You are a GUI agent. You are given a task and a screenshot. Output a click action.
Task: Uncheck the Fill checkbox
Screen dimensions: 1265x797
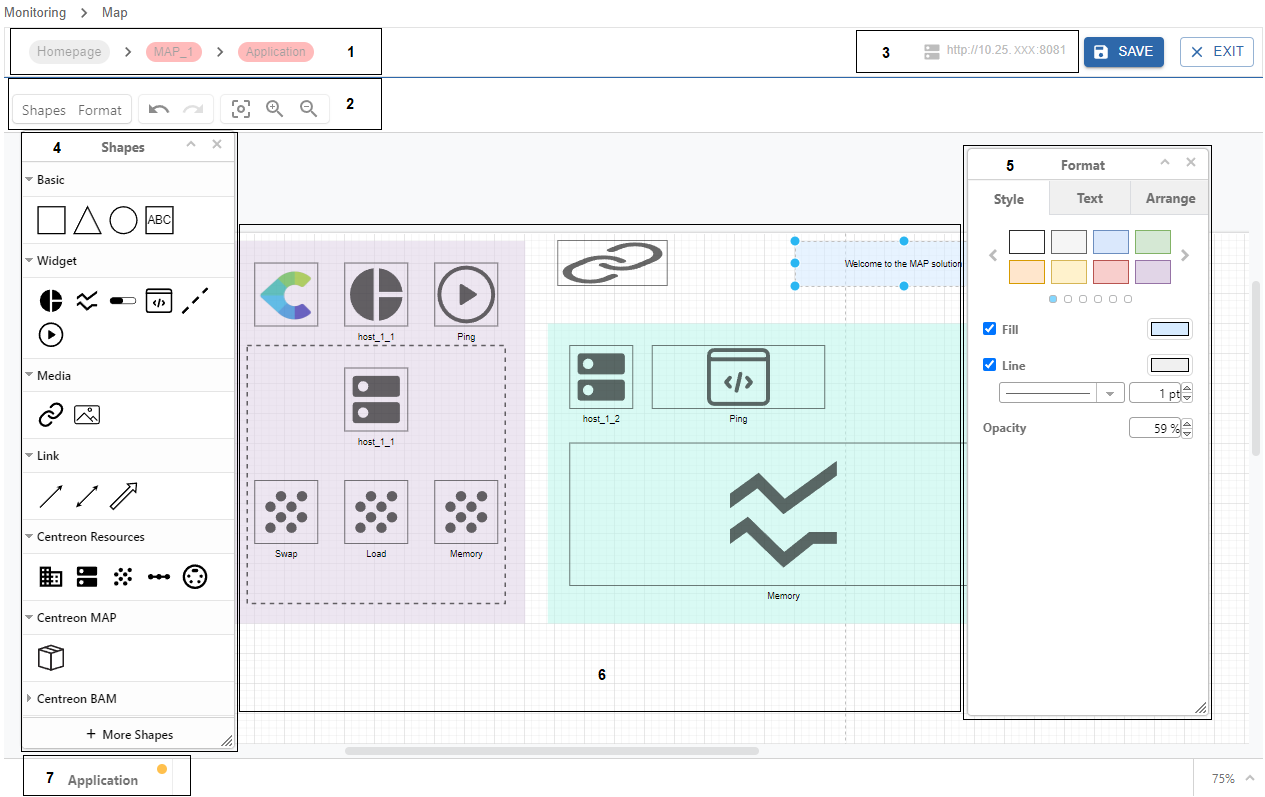(x=990, y=329)
